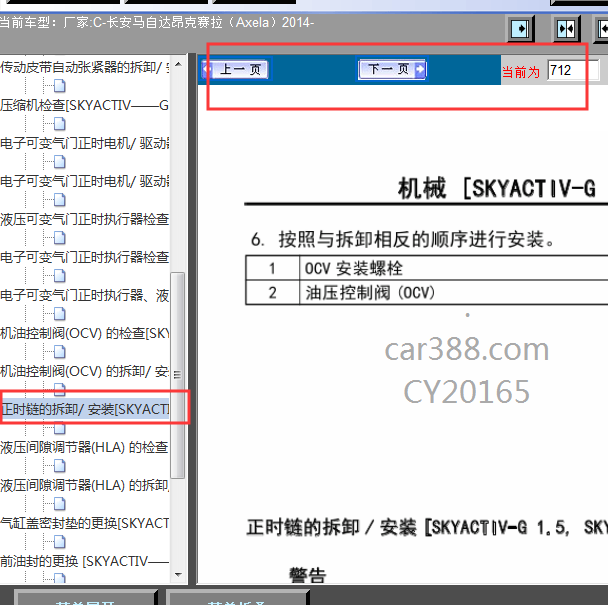
Task: Open page icon under 机油控制阀(OCV) 的检查
Action: pos(59,352)
